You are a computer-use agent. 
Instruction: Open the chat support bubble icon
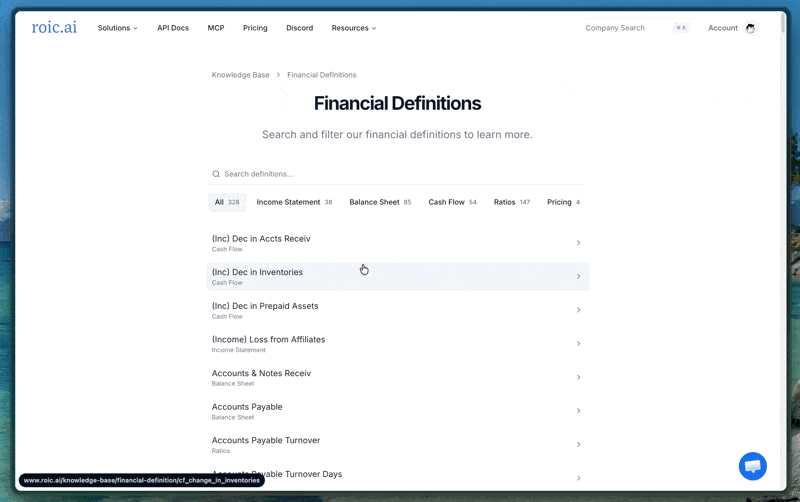[753, 466]
